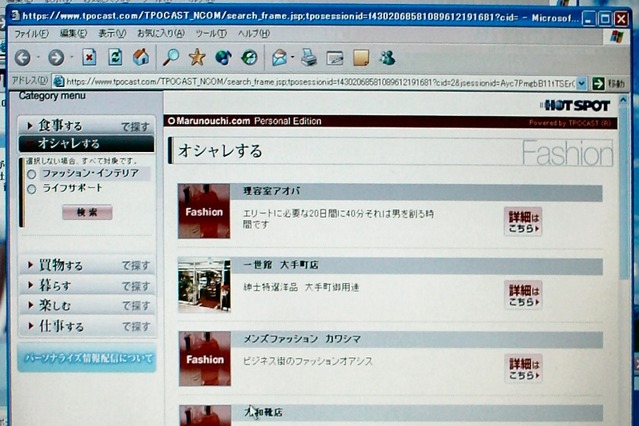This screenshot has width=639, height=426.
Task: Click the HOT SPOT logo
Action: tap(575, 106)
